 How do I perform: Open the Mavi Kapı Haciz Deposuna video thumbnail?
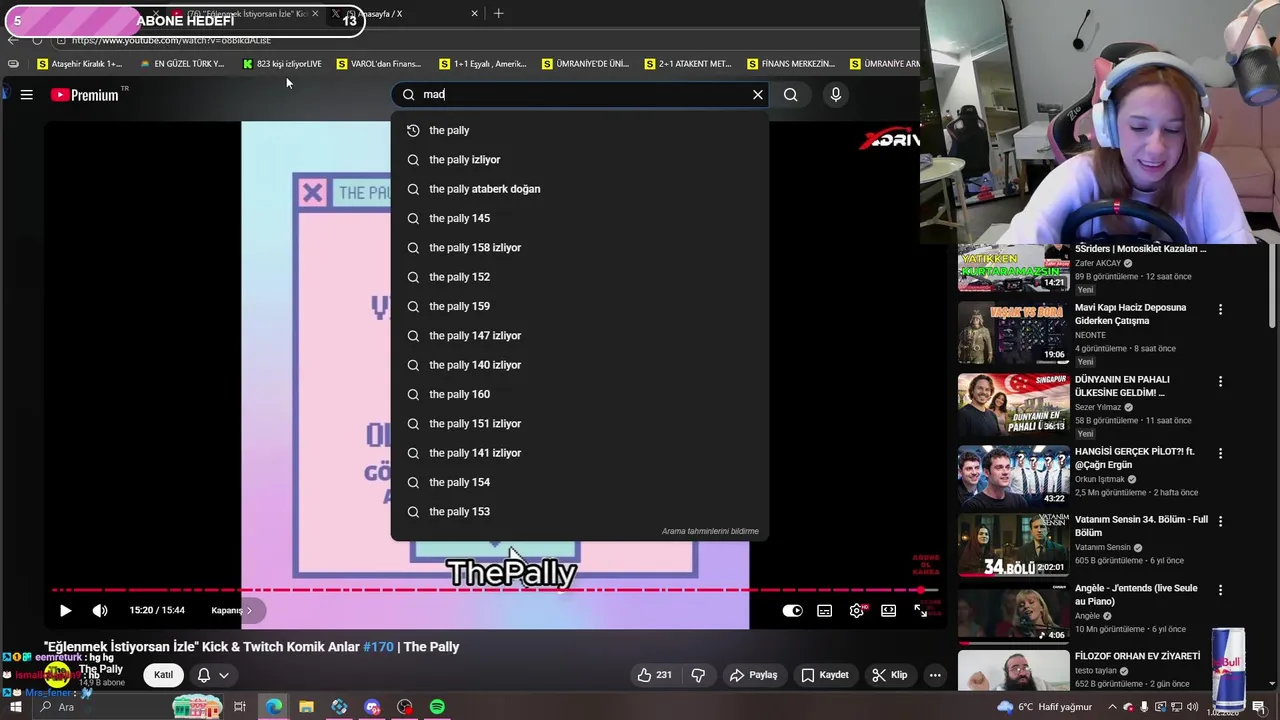click(x=1013, y=333)
